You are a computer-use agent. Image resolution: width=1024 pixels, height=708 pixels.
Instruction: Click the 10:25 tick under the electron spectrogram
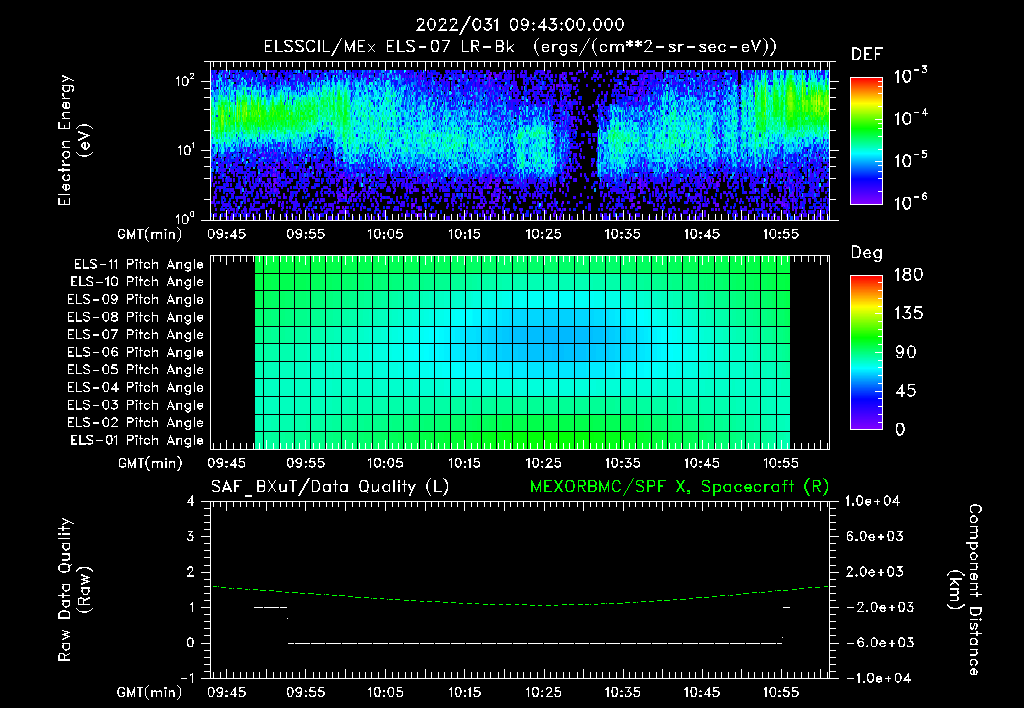tap(543, 234)
